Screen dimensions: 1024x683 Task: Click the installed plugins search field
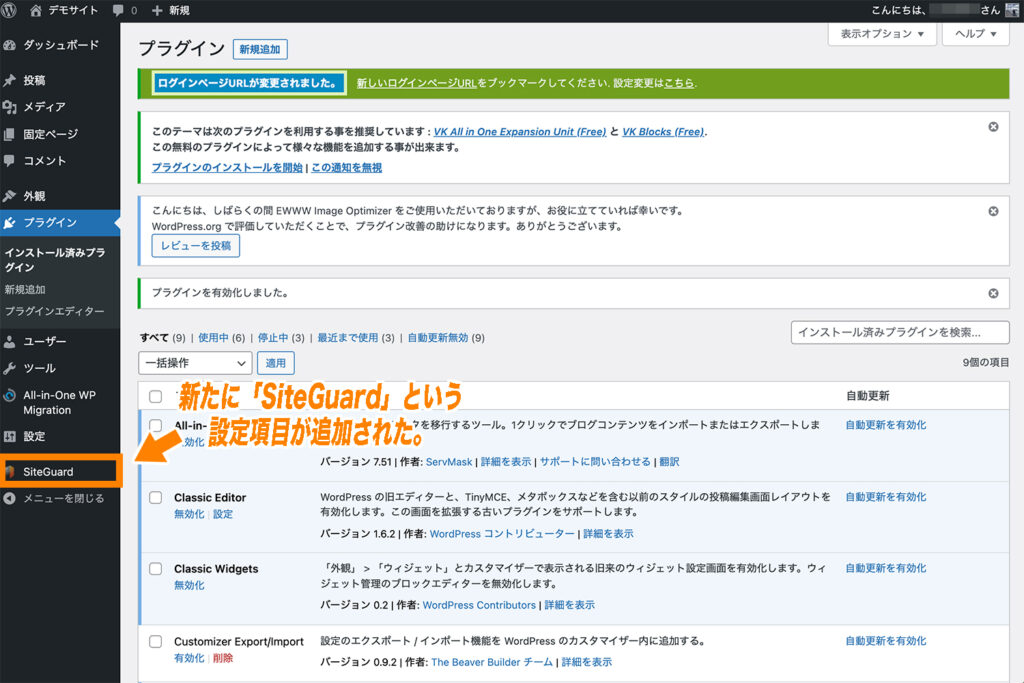click(899, 331)
